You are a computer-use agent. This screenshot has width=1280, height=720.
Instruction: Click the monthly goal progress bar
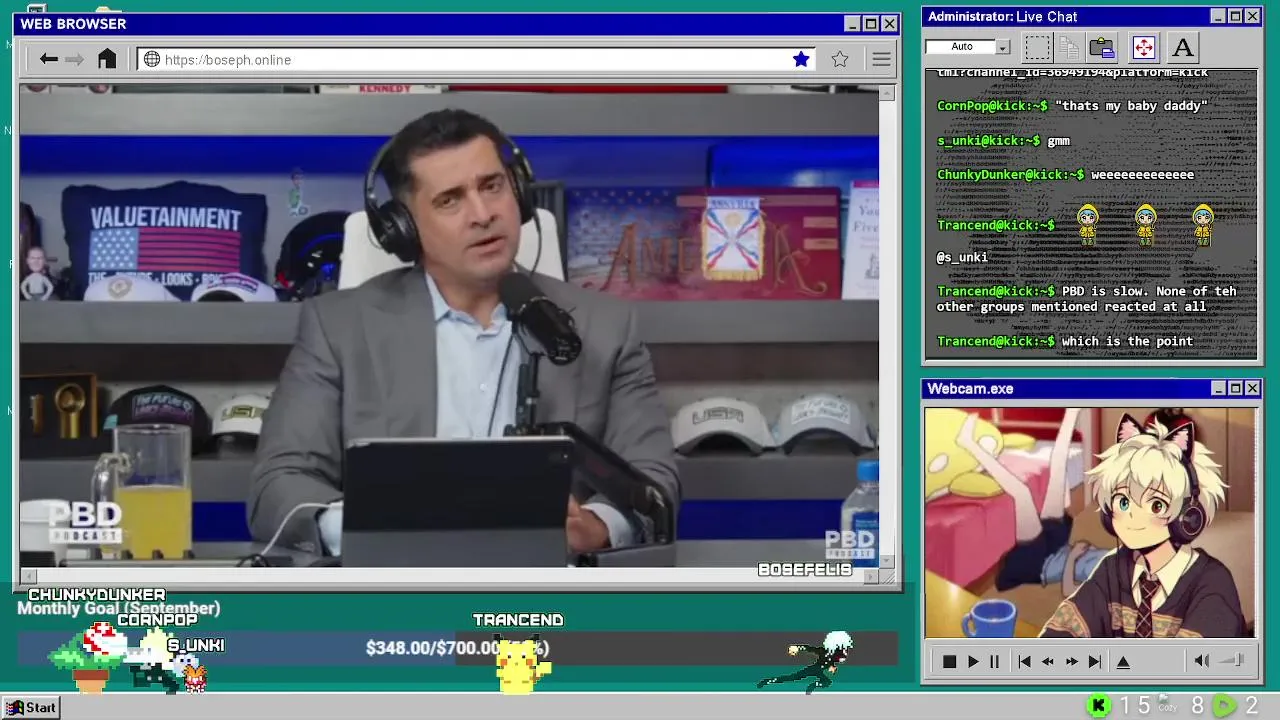tap(457, 648)
